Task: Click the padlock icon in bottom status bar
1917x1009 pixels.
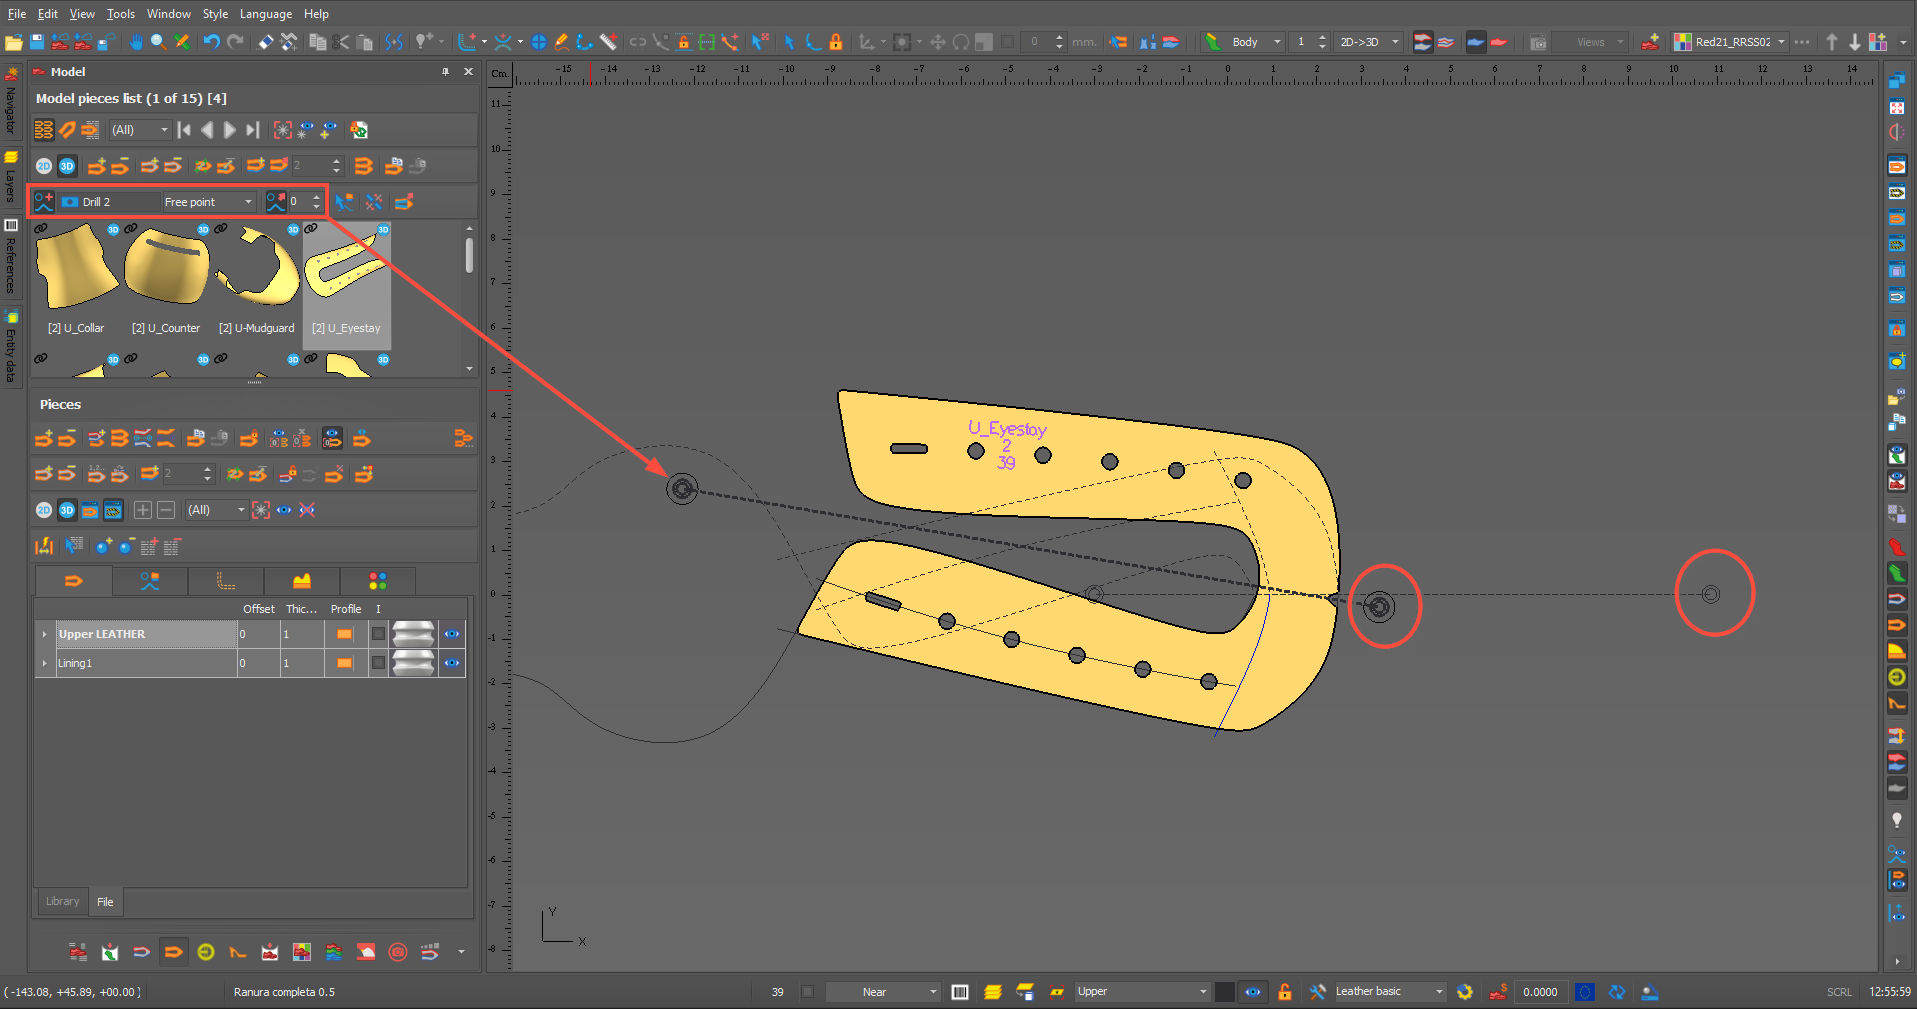Action: [1285, 992]
